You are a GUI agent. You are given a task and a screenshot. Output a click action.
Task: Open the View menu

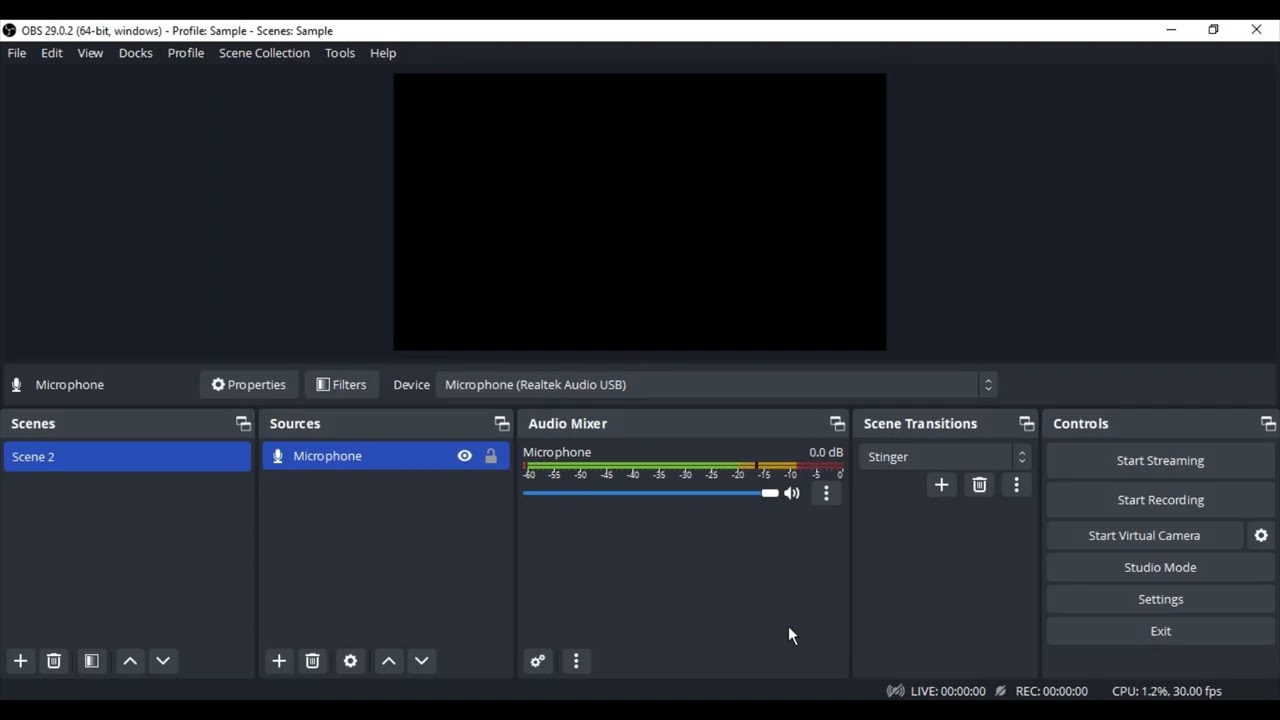90,53
